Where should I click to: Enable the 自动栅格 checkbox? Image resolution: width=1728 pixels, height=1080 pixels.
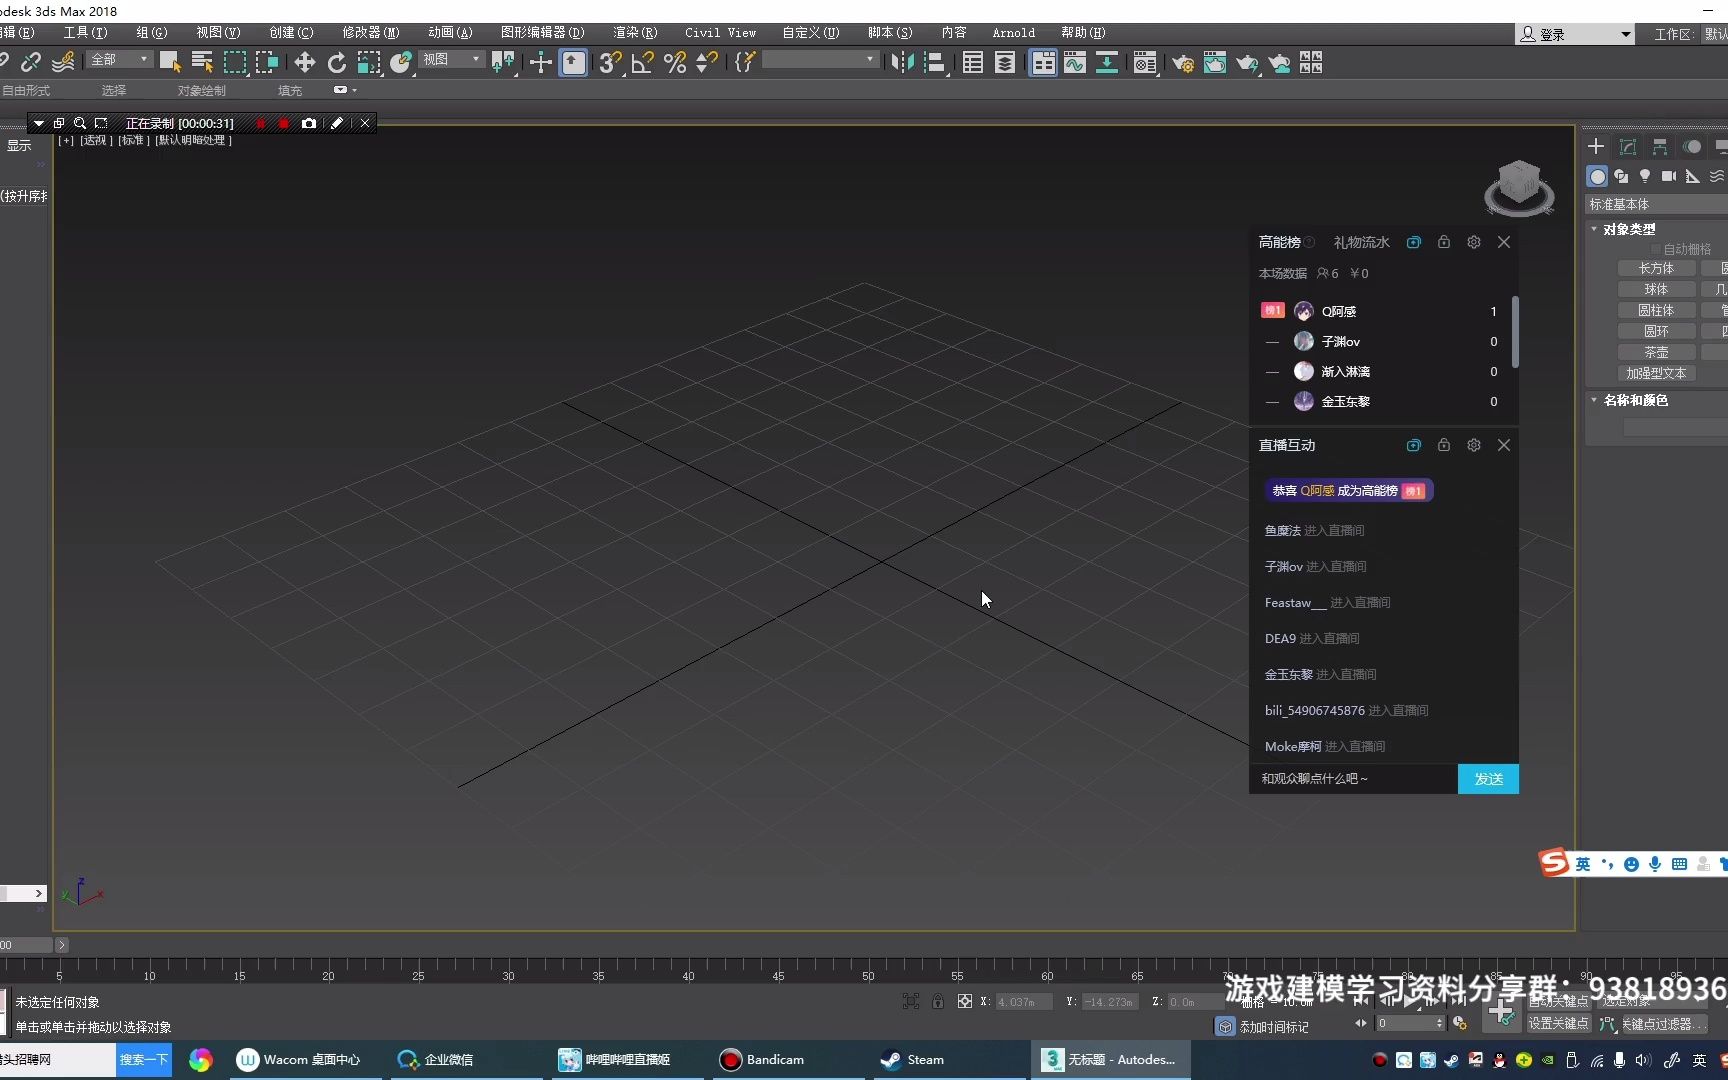click(x=1655, y=249)
